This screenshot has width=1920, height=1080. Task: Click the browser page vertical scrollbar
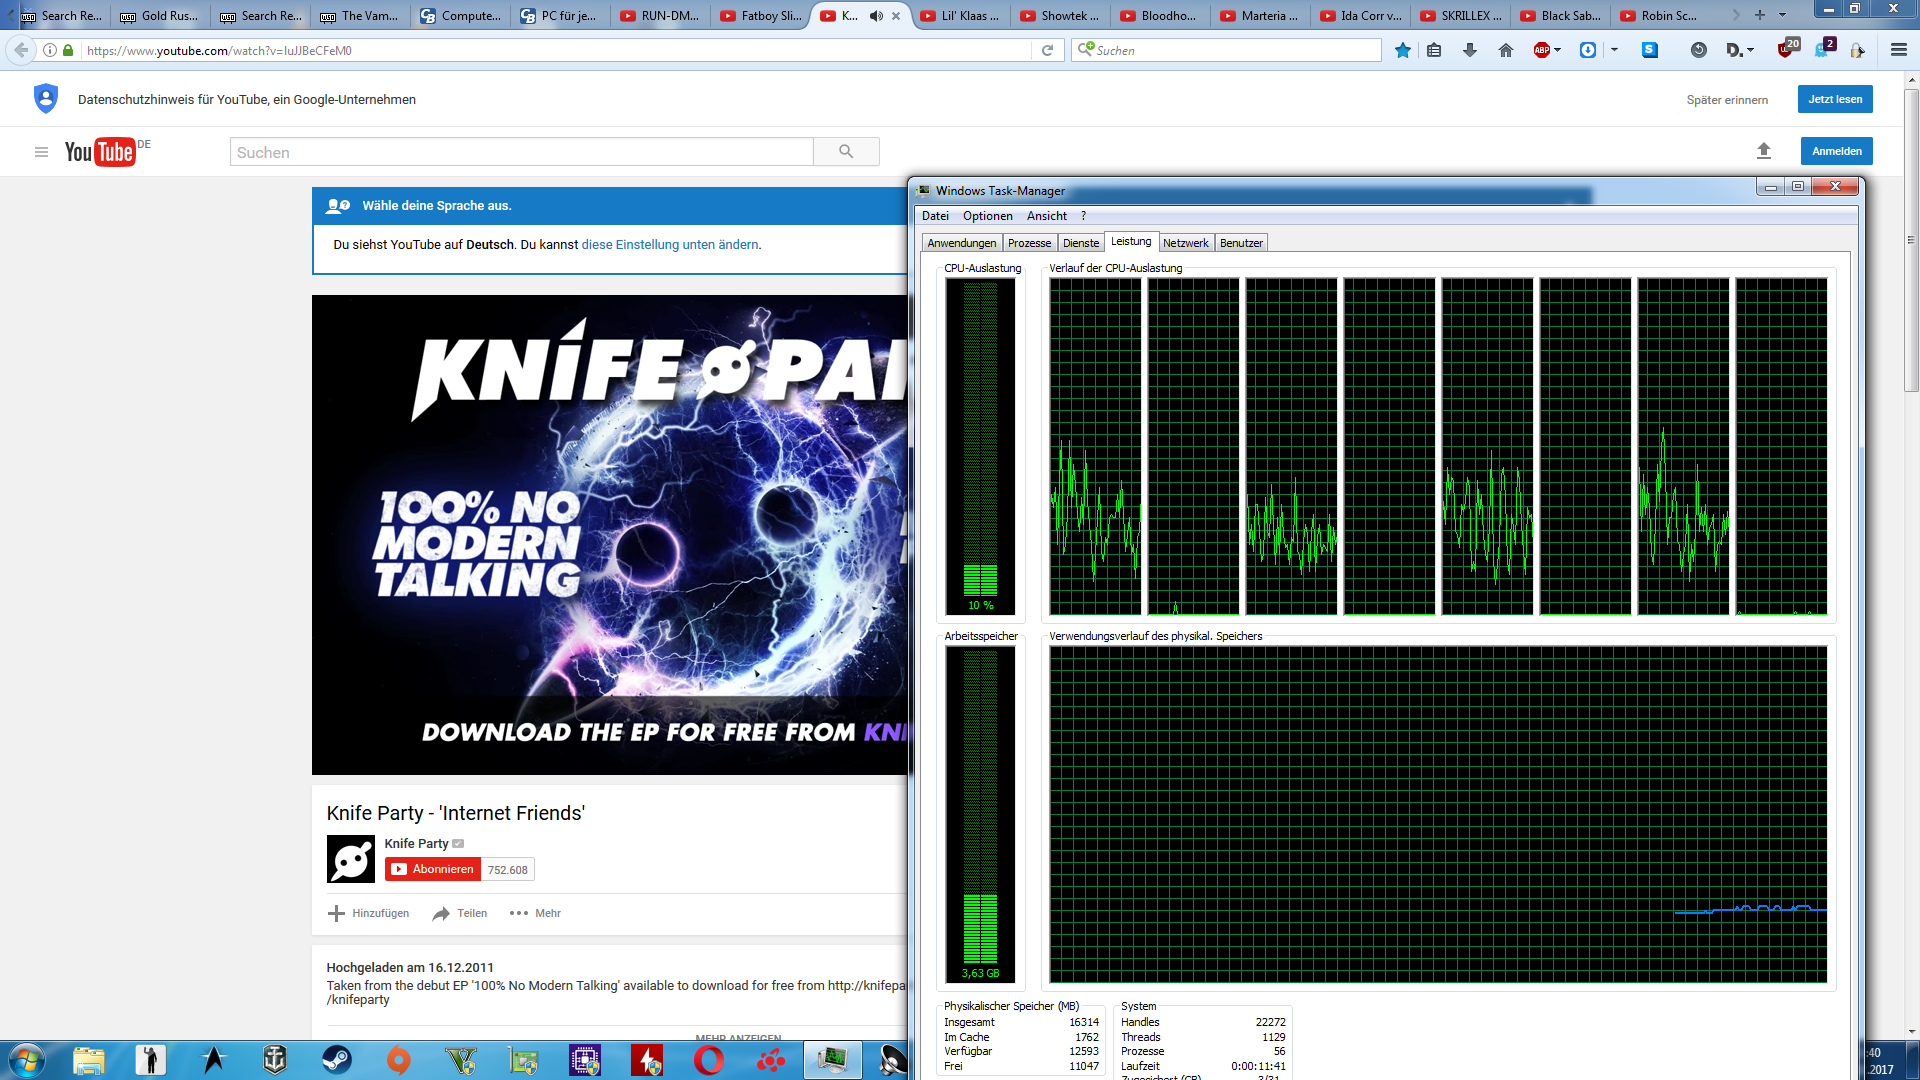pos(1911,240)
